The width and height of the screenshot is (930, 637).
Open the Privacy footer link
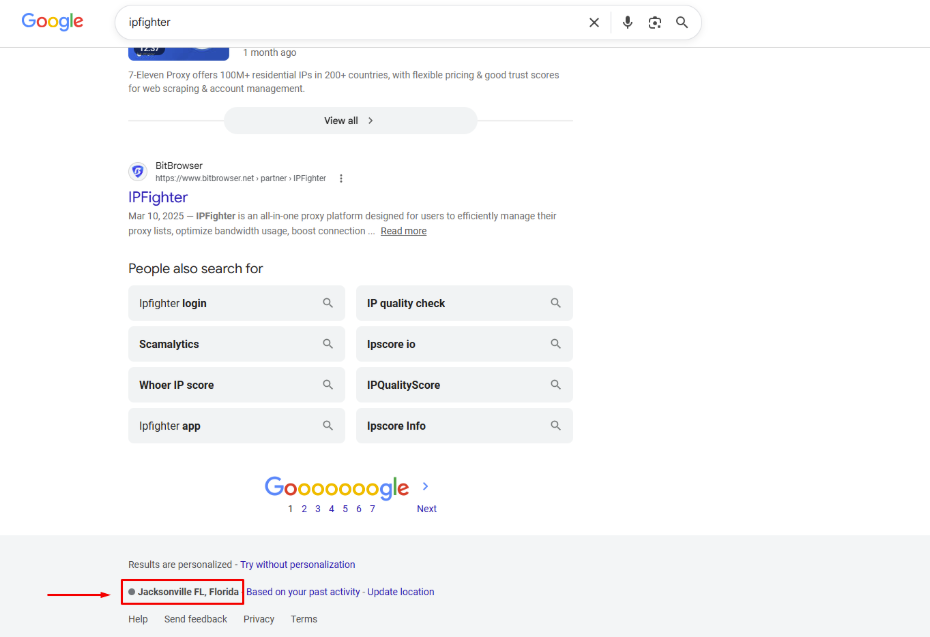259,619
